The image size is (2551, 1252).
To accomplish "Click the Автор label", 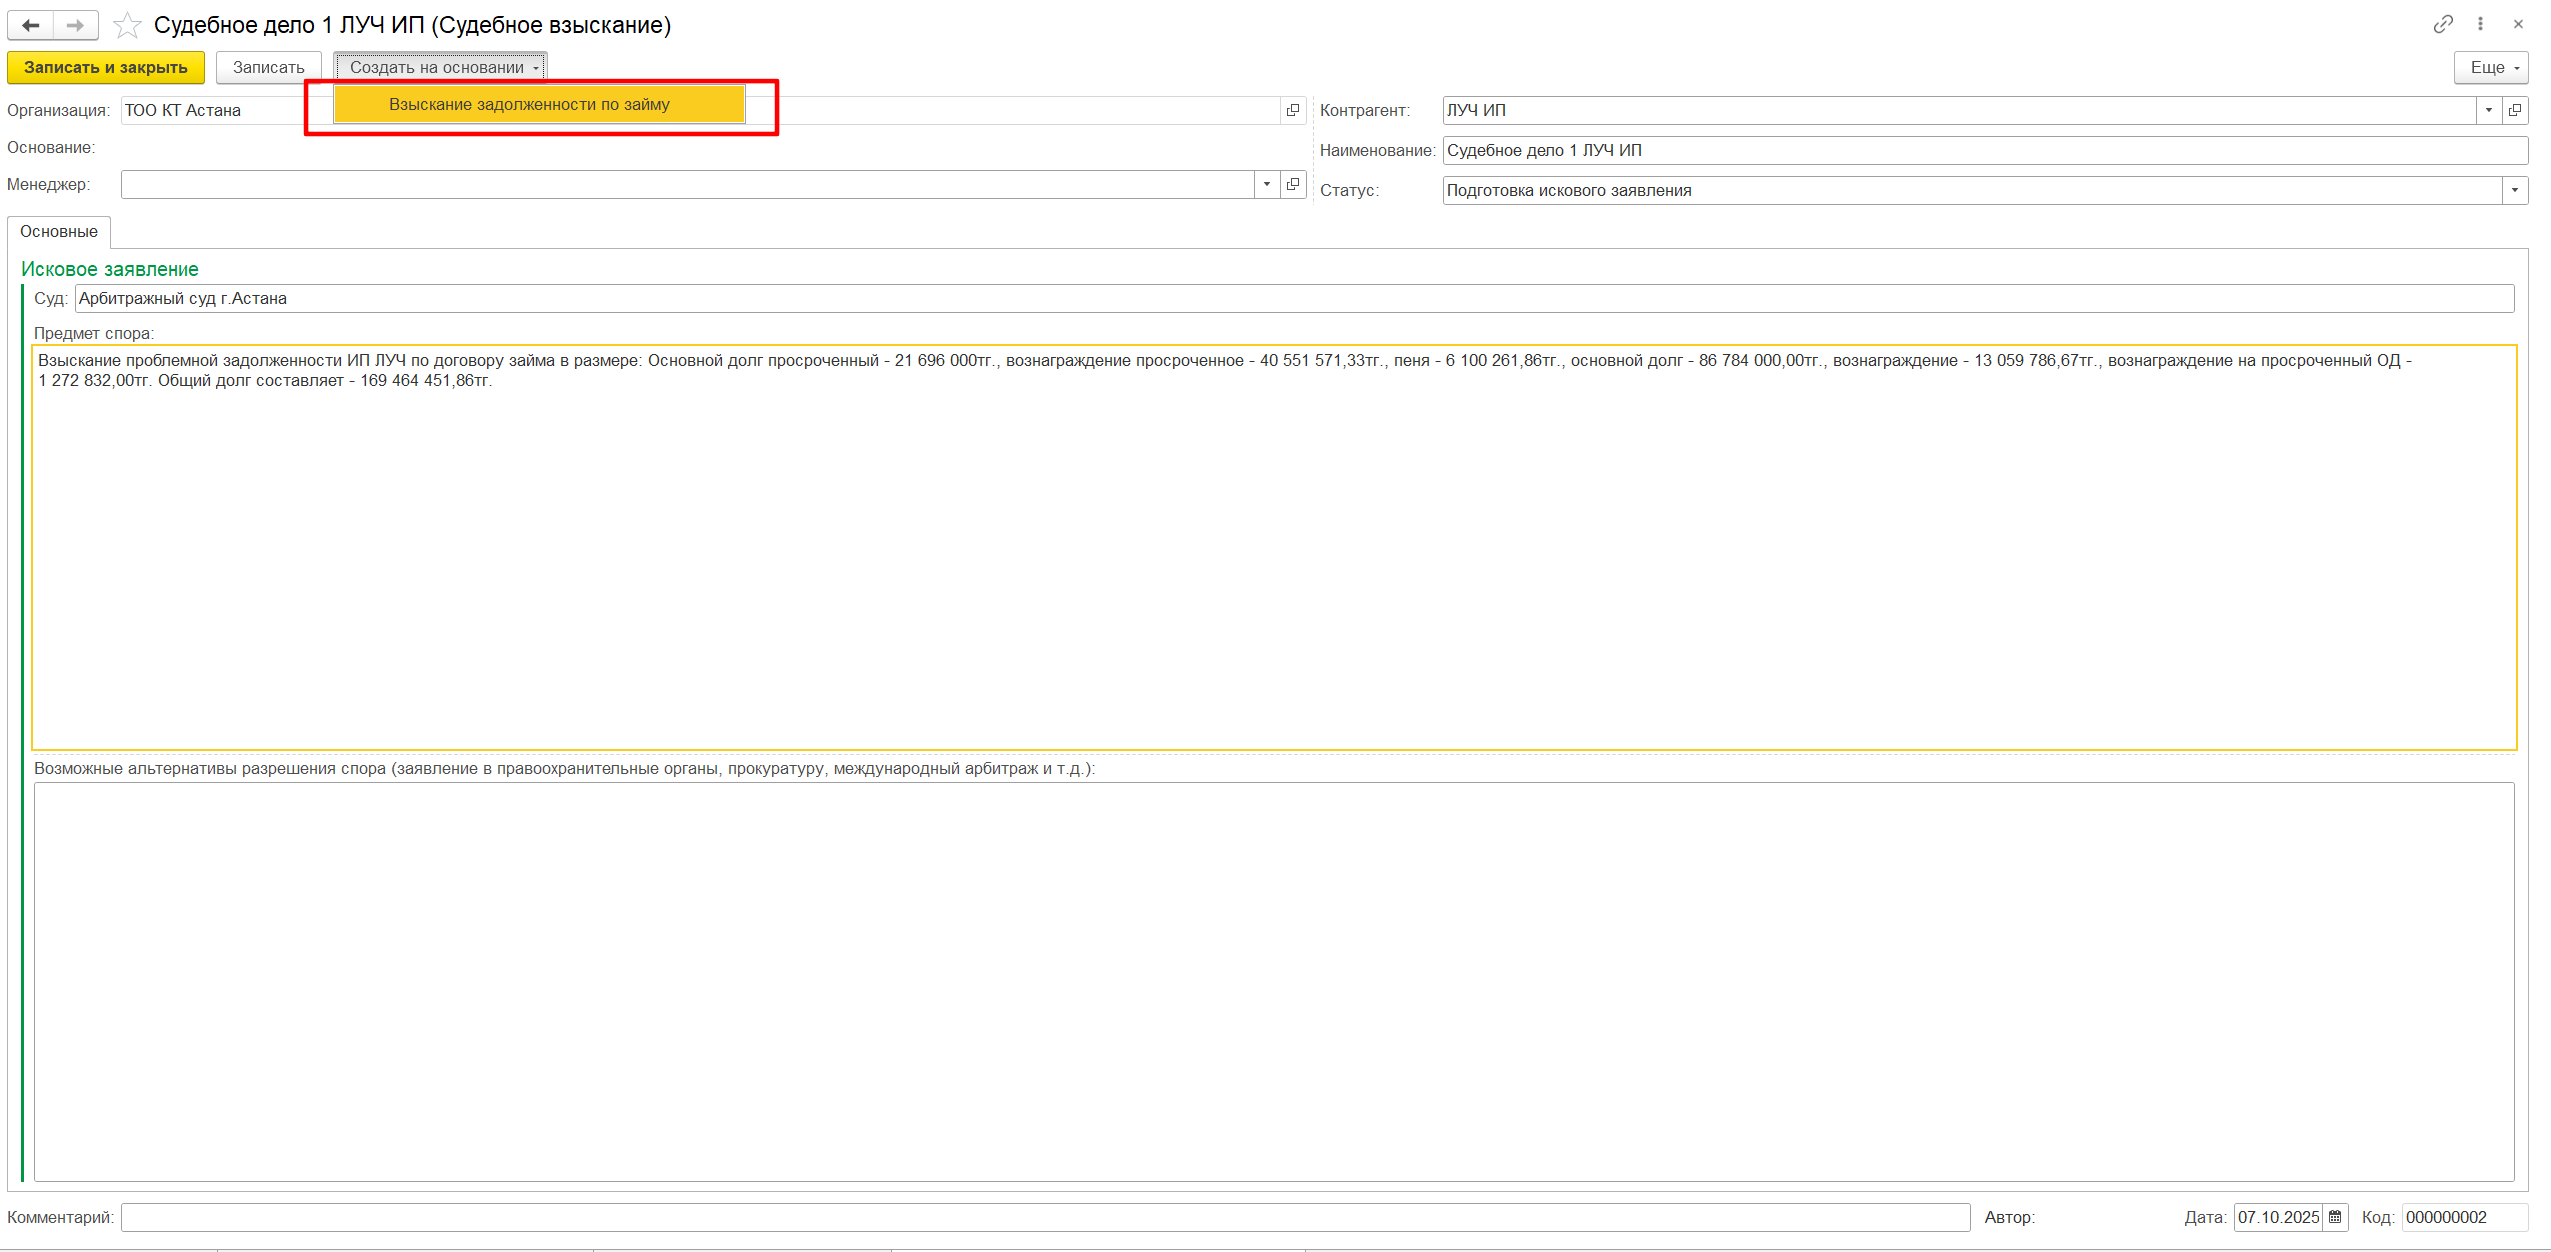I will [x=2010, y=1217].
